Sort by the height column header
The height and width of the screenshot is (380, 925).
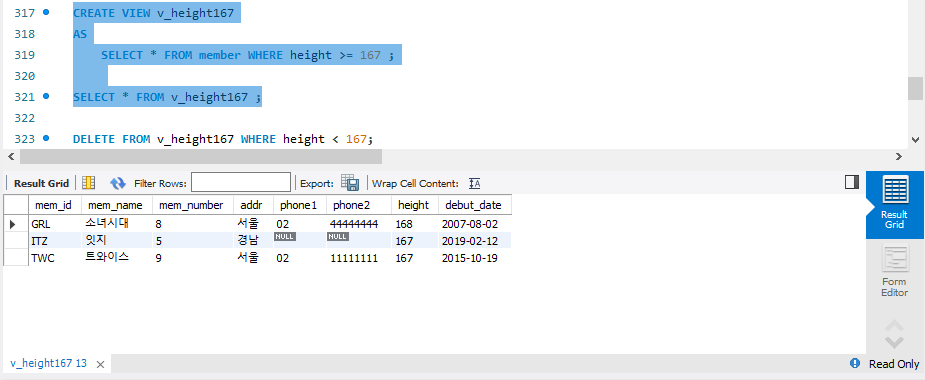tap(414, 205)
